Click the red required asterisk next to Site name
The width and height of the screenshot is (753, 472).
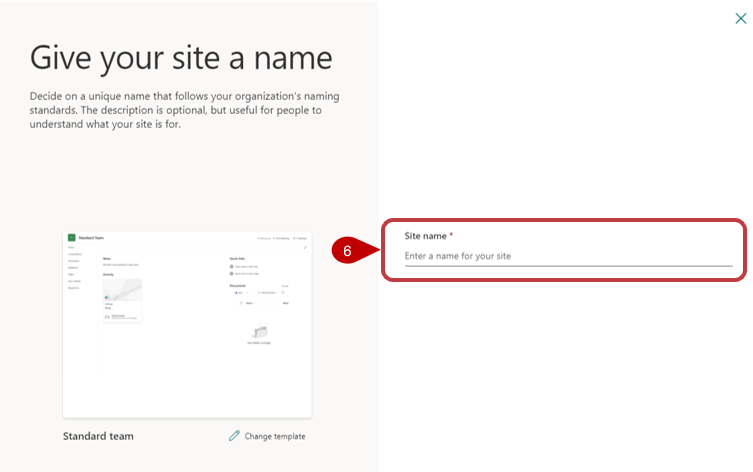tap(451, 236)
